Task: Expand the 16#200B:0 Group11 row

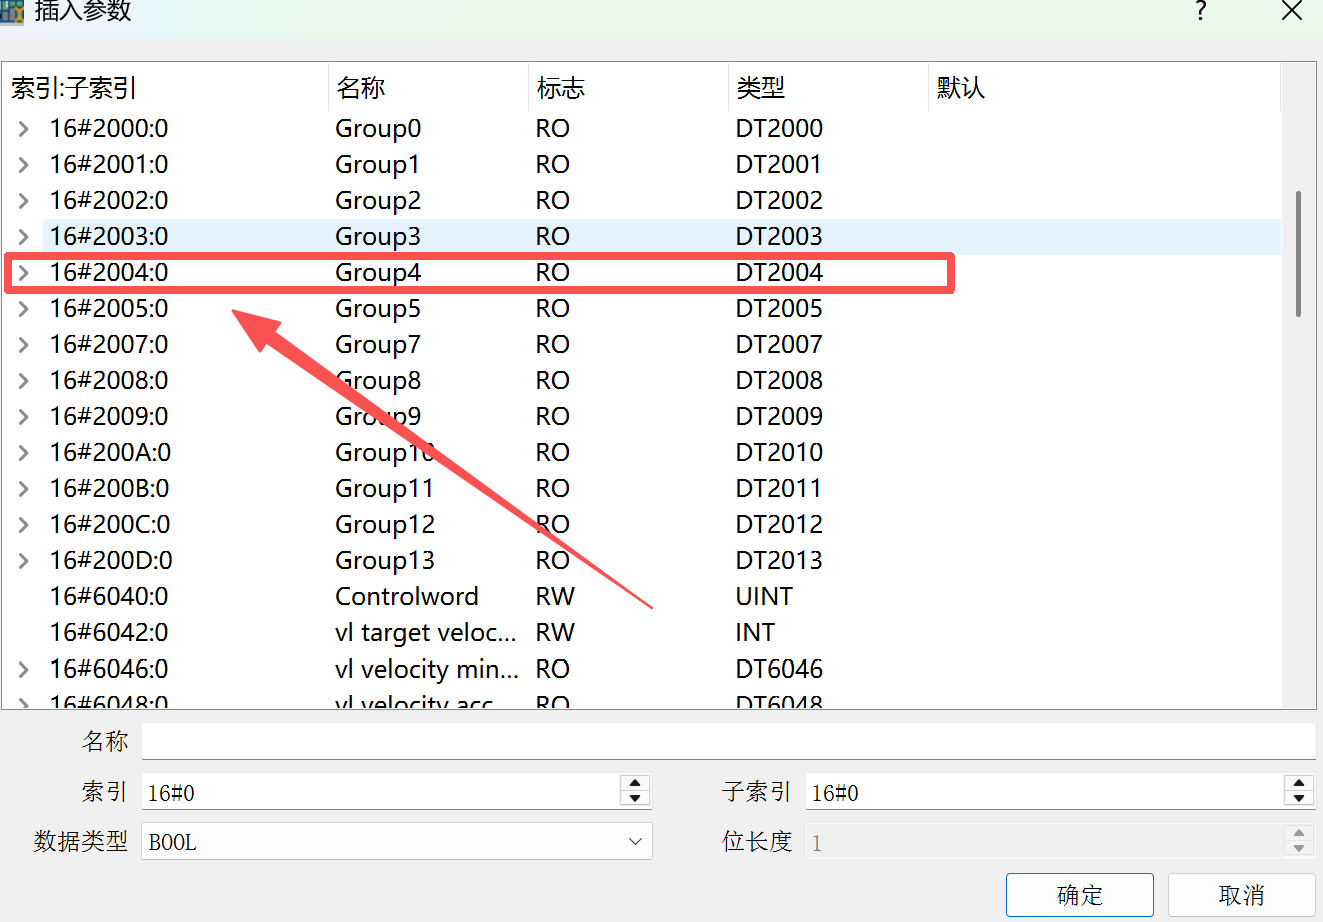Action: click(x=23, y=489)
